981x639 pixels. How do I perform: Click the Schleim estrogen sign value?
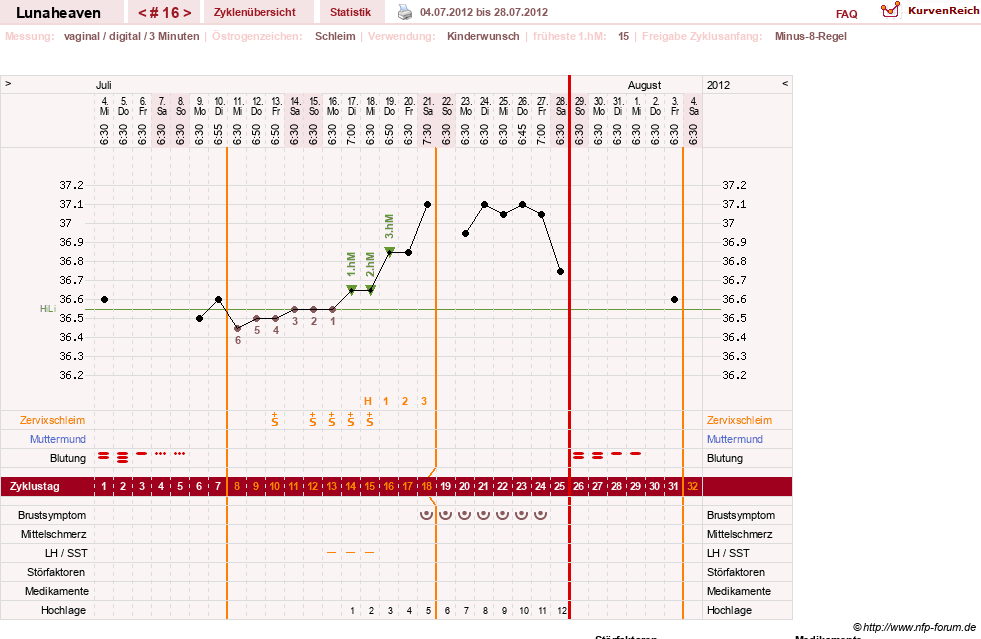335,36
